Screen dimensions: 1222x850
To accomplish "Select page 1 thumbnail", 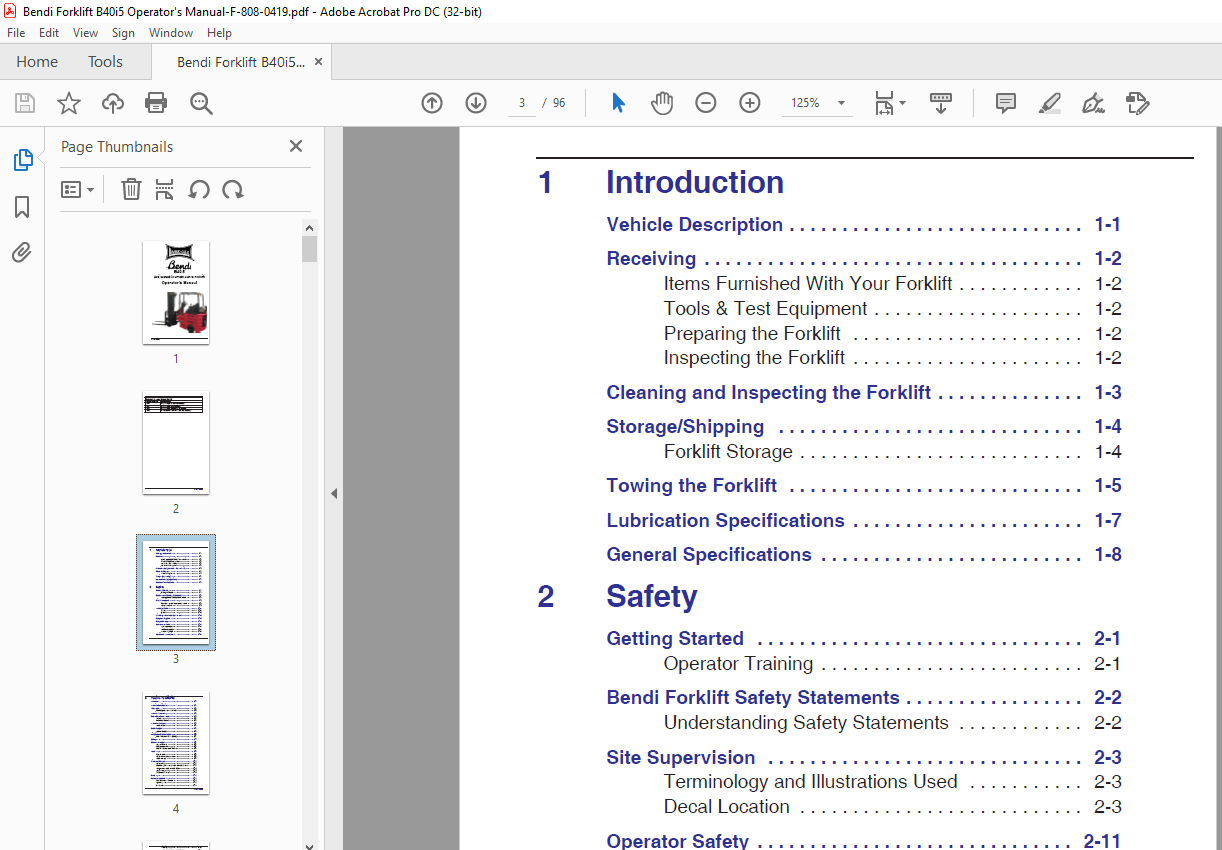I will tap(176, 293).
